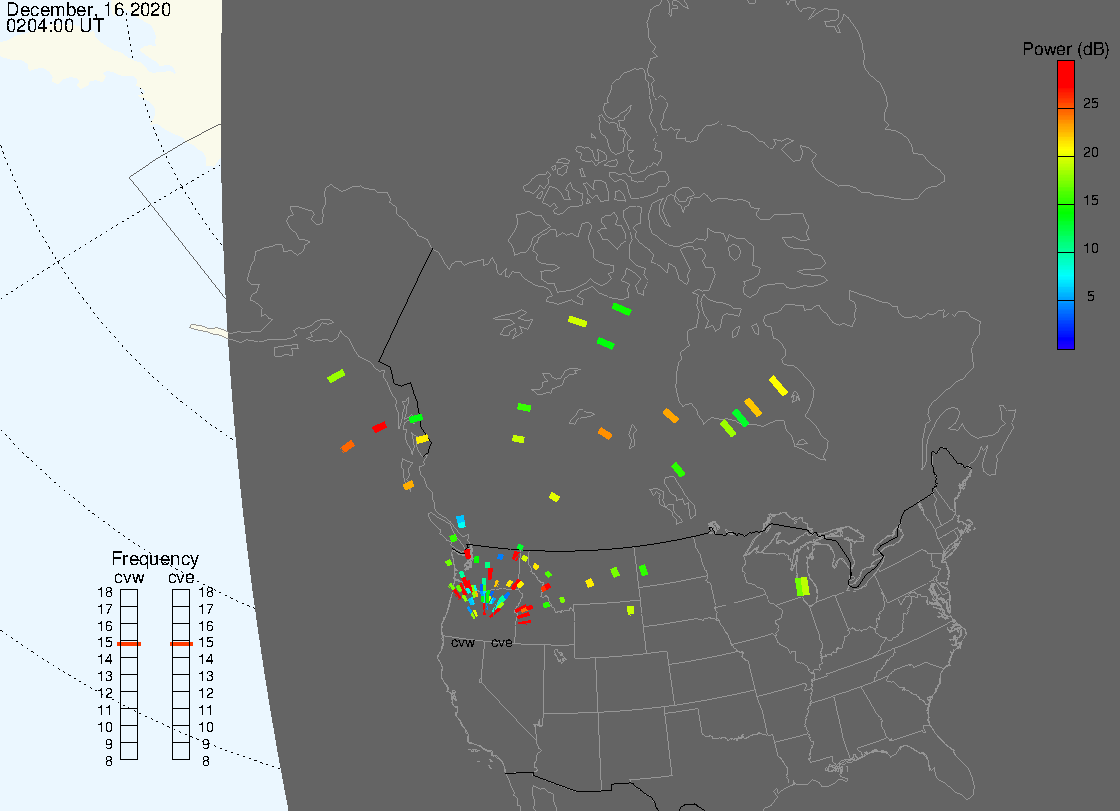Click the northernmost green echo patch in Canada
1120x811 pixels.
click(x=621, y=309)
